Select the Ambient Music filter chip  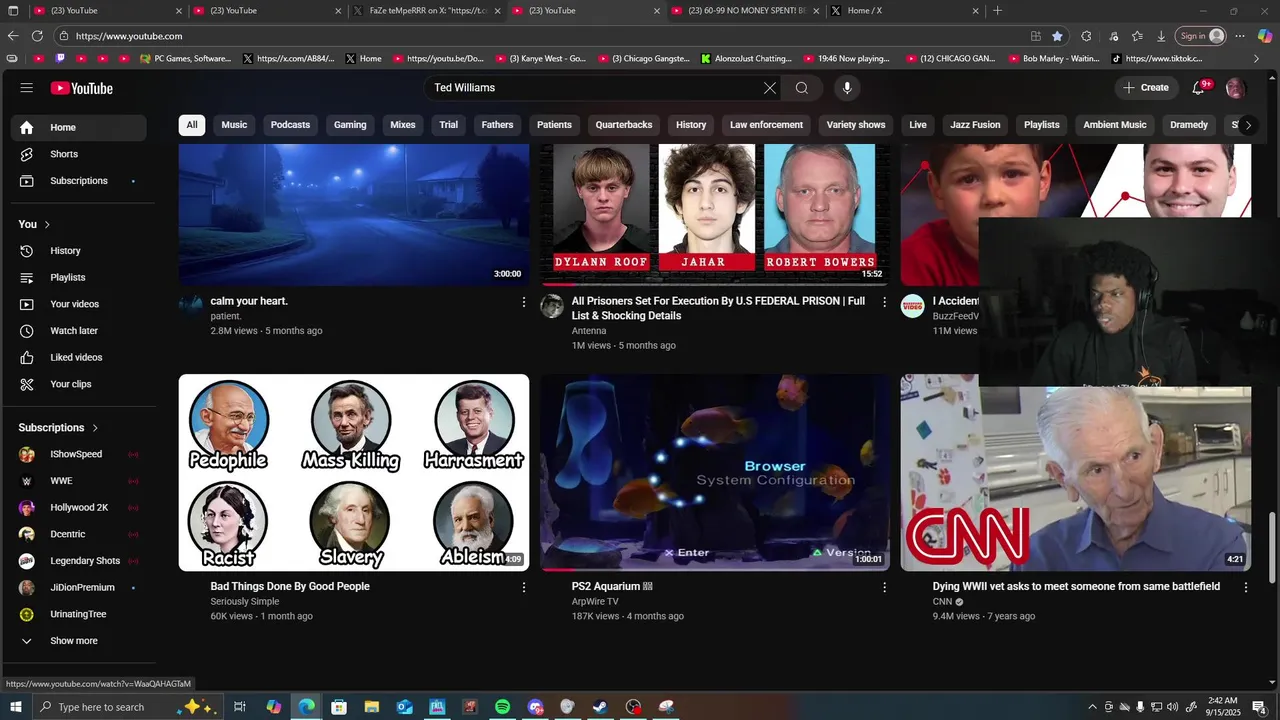(x=1115, y=125)
